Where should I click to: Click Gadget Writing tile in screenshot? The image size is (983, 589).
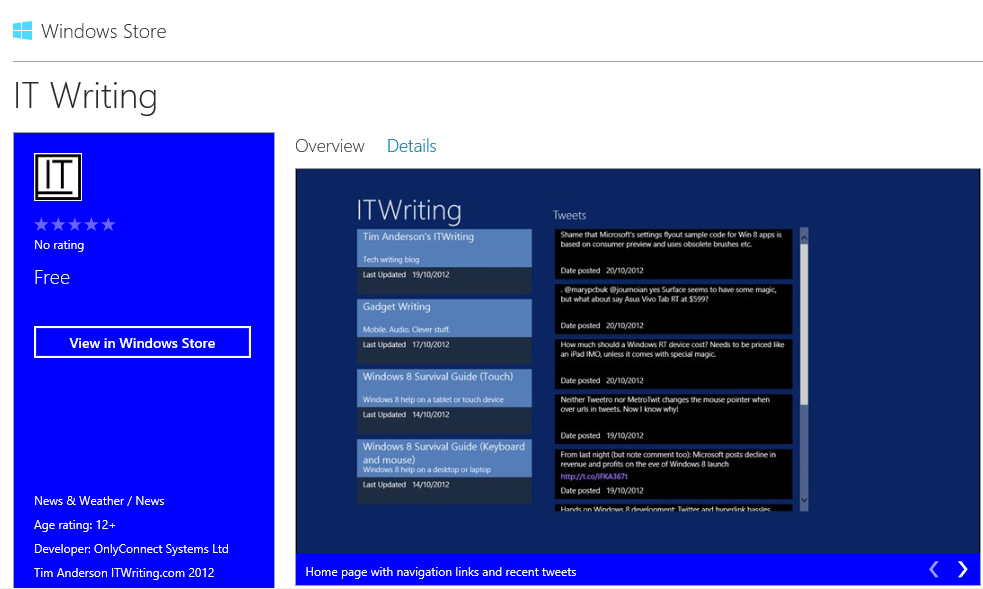tap(444, 331)
